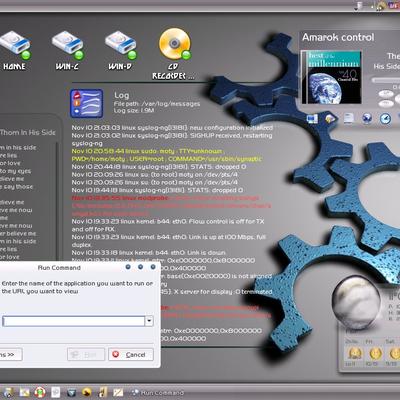Screen dimensions: 400x400
Task: Click 'File path: /var/log/messages' text
Action: [157, 104]
